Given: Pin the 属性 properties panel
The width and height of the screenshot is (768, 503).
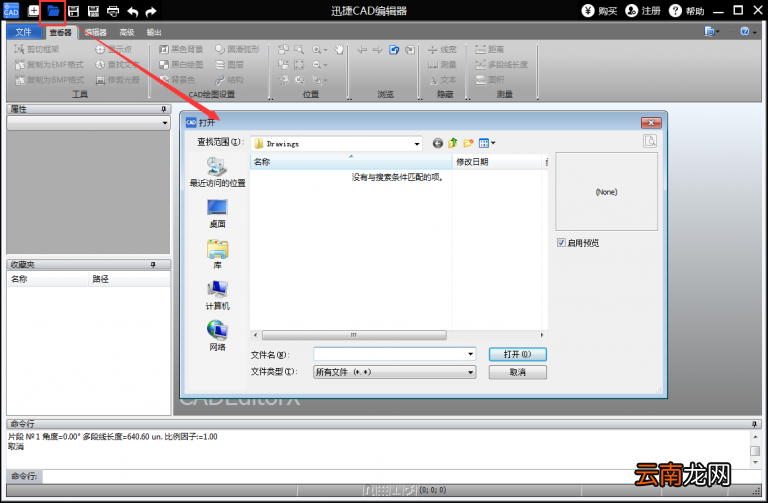Looking at the screenshot, I should click(x=164, y=109).
